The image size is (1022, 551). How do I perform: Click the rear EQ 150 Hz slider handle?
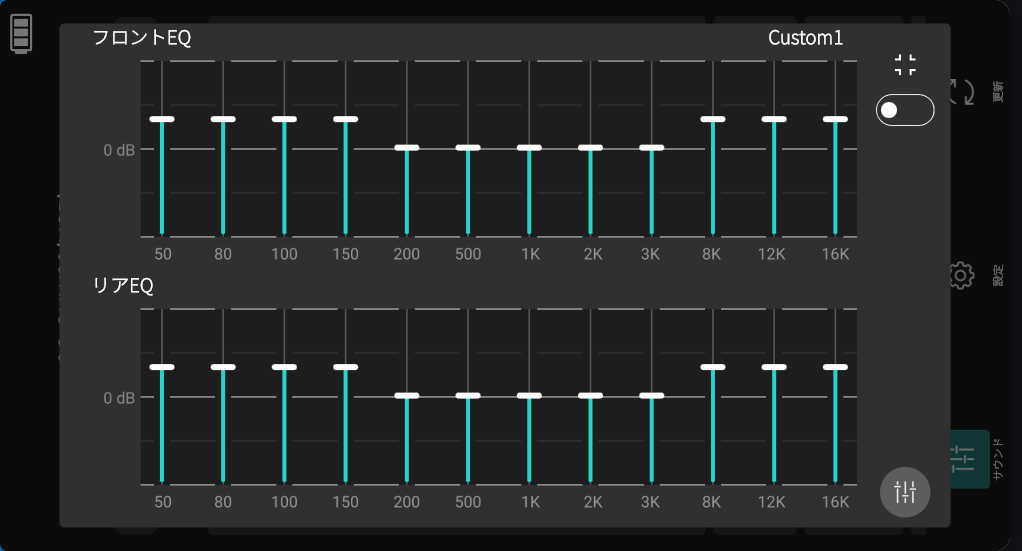pyautogui.click(x=345, y=367)
